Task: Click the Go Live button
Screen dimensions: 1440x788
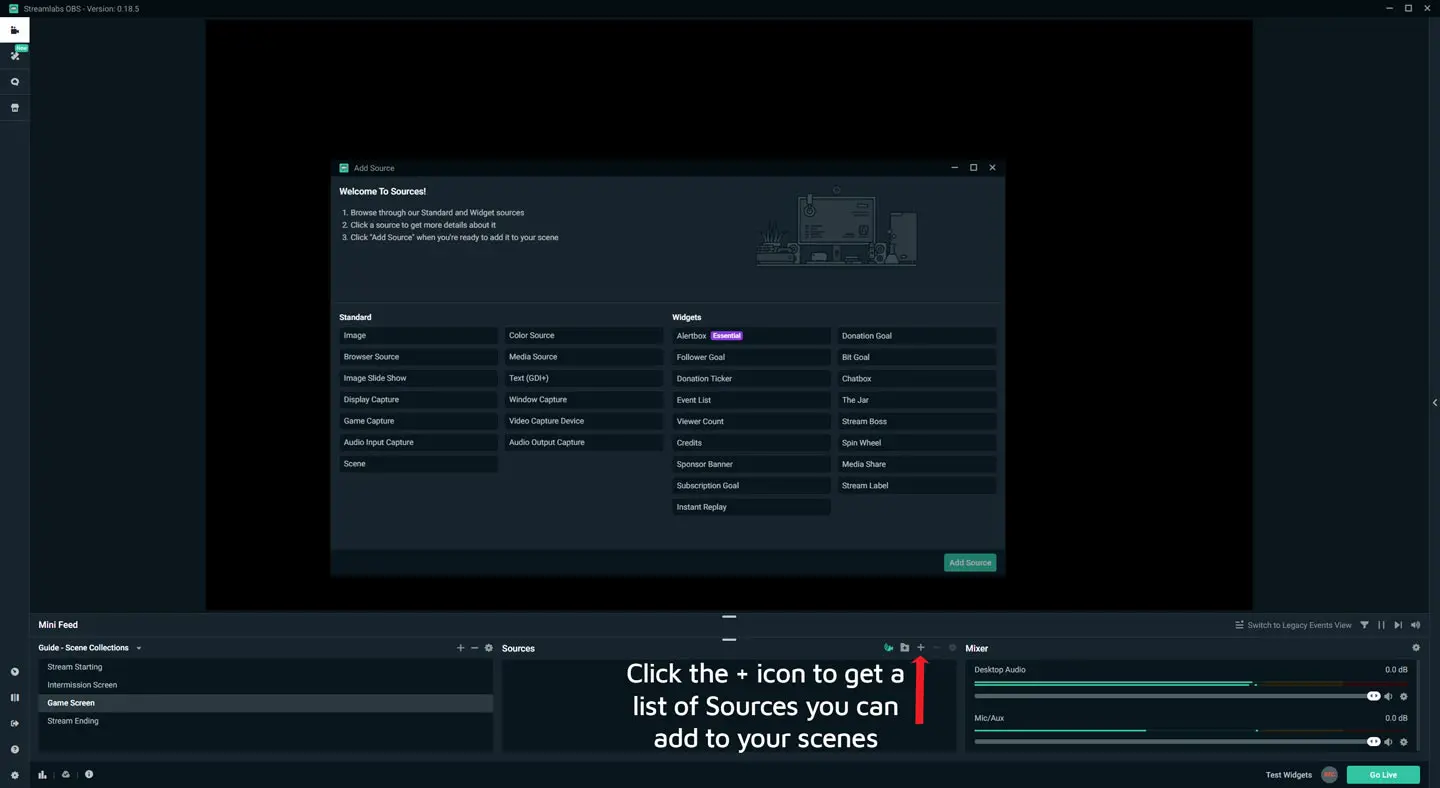Action: [x=1383, y=775]
